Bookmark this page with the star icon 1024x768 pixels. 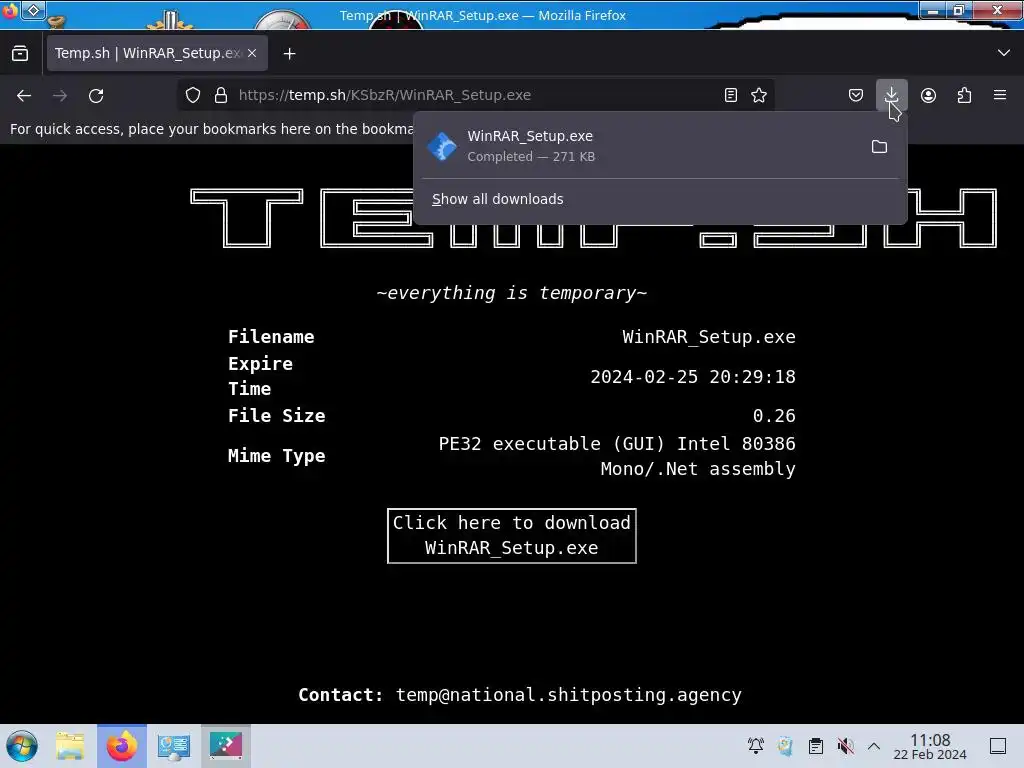click(x=759, y=95)
